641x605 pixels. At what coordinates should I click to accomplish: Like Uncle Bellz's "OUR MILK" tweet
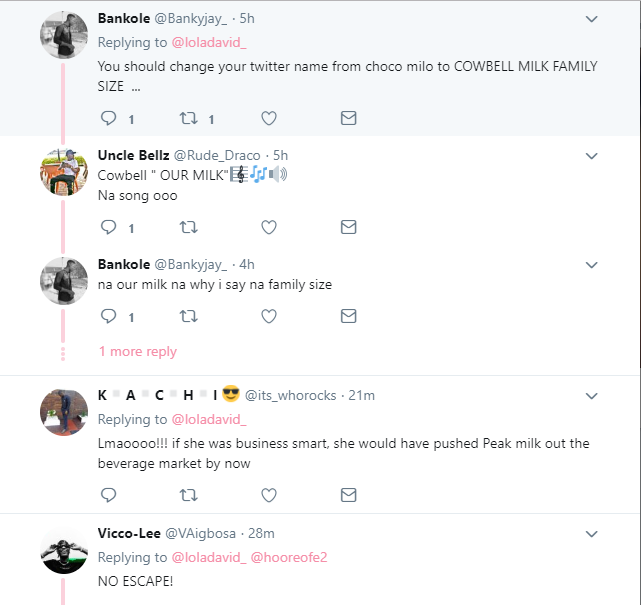point(268,228)
